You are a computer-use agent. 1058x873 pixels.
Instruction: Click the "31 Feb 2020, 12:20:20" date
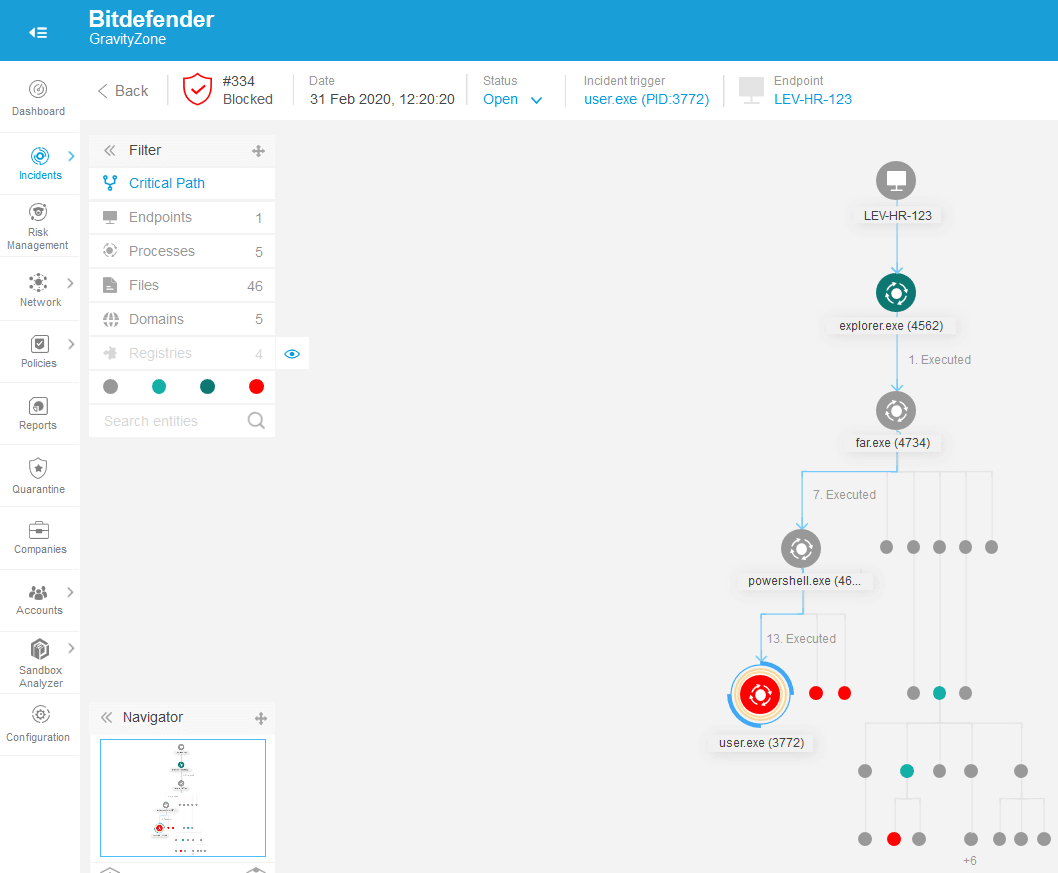(382, 99)
